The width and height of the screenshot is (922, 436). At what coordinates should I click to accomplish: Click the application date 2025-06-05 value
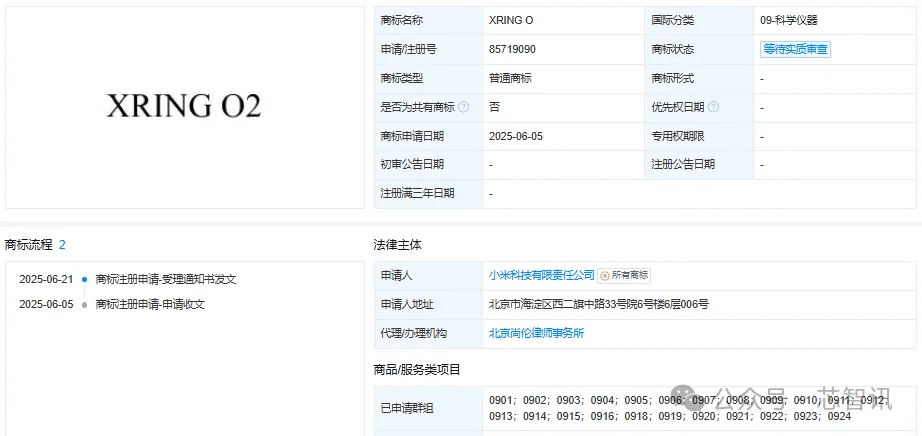[516, 137]
